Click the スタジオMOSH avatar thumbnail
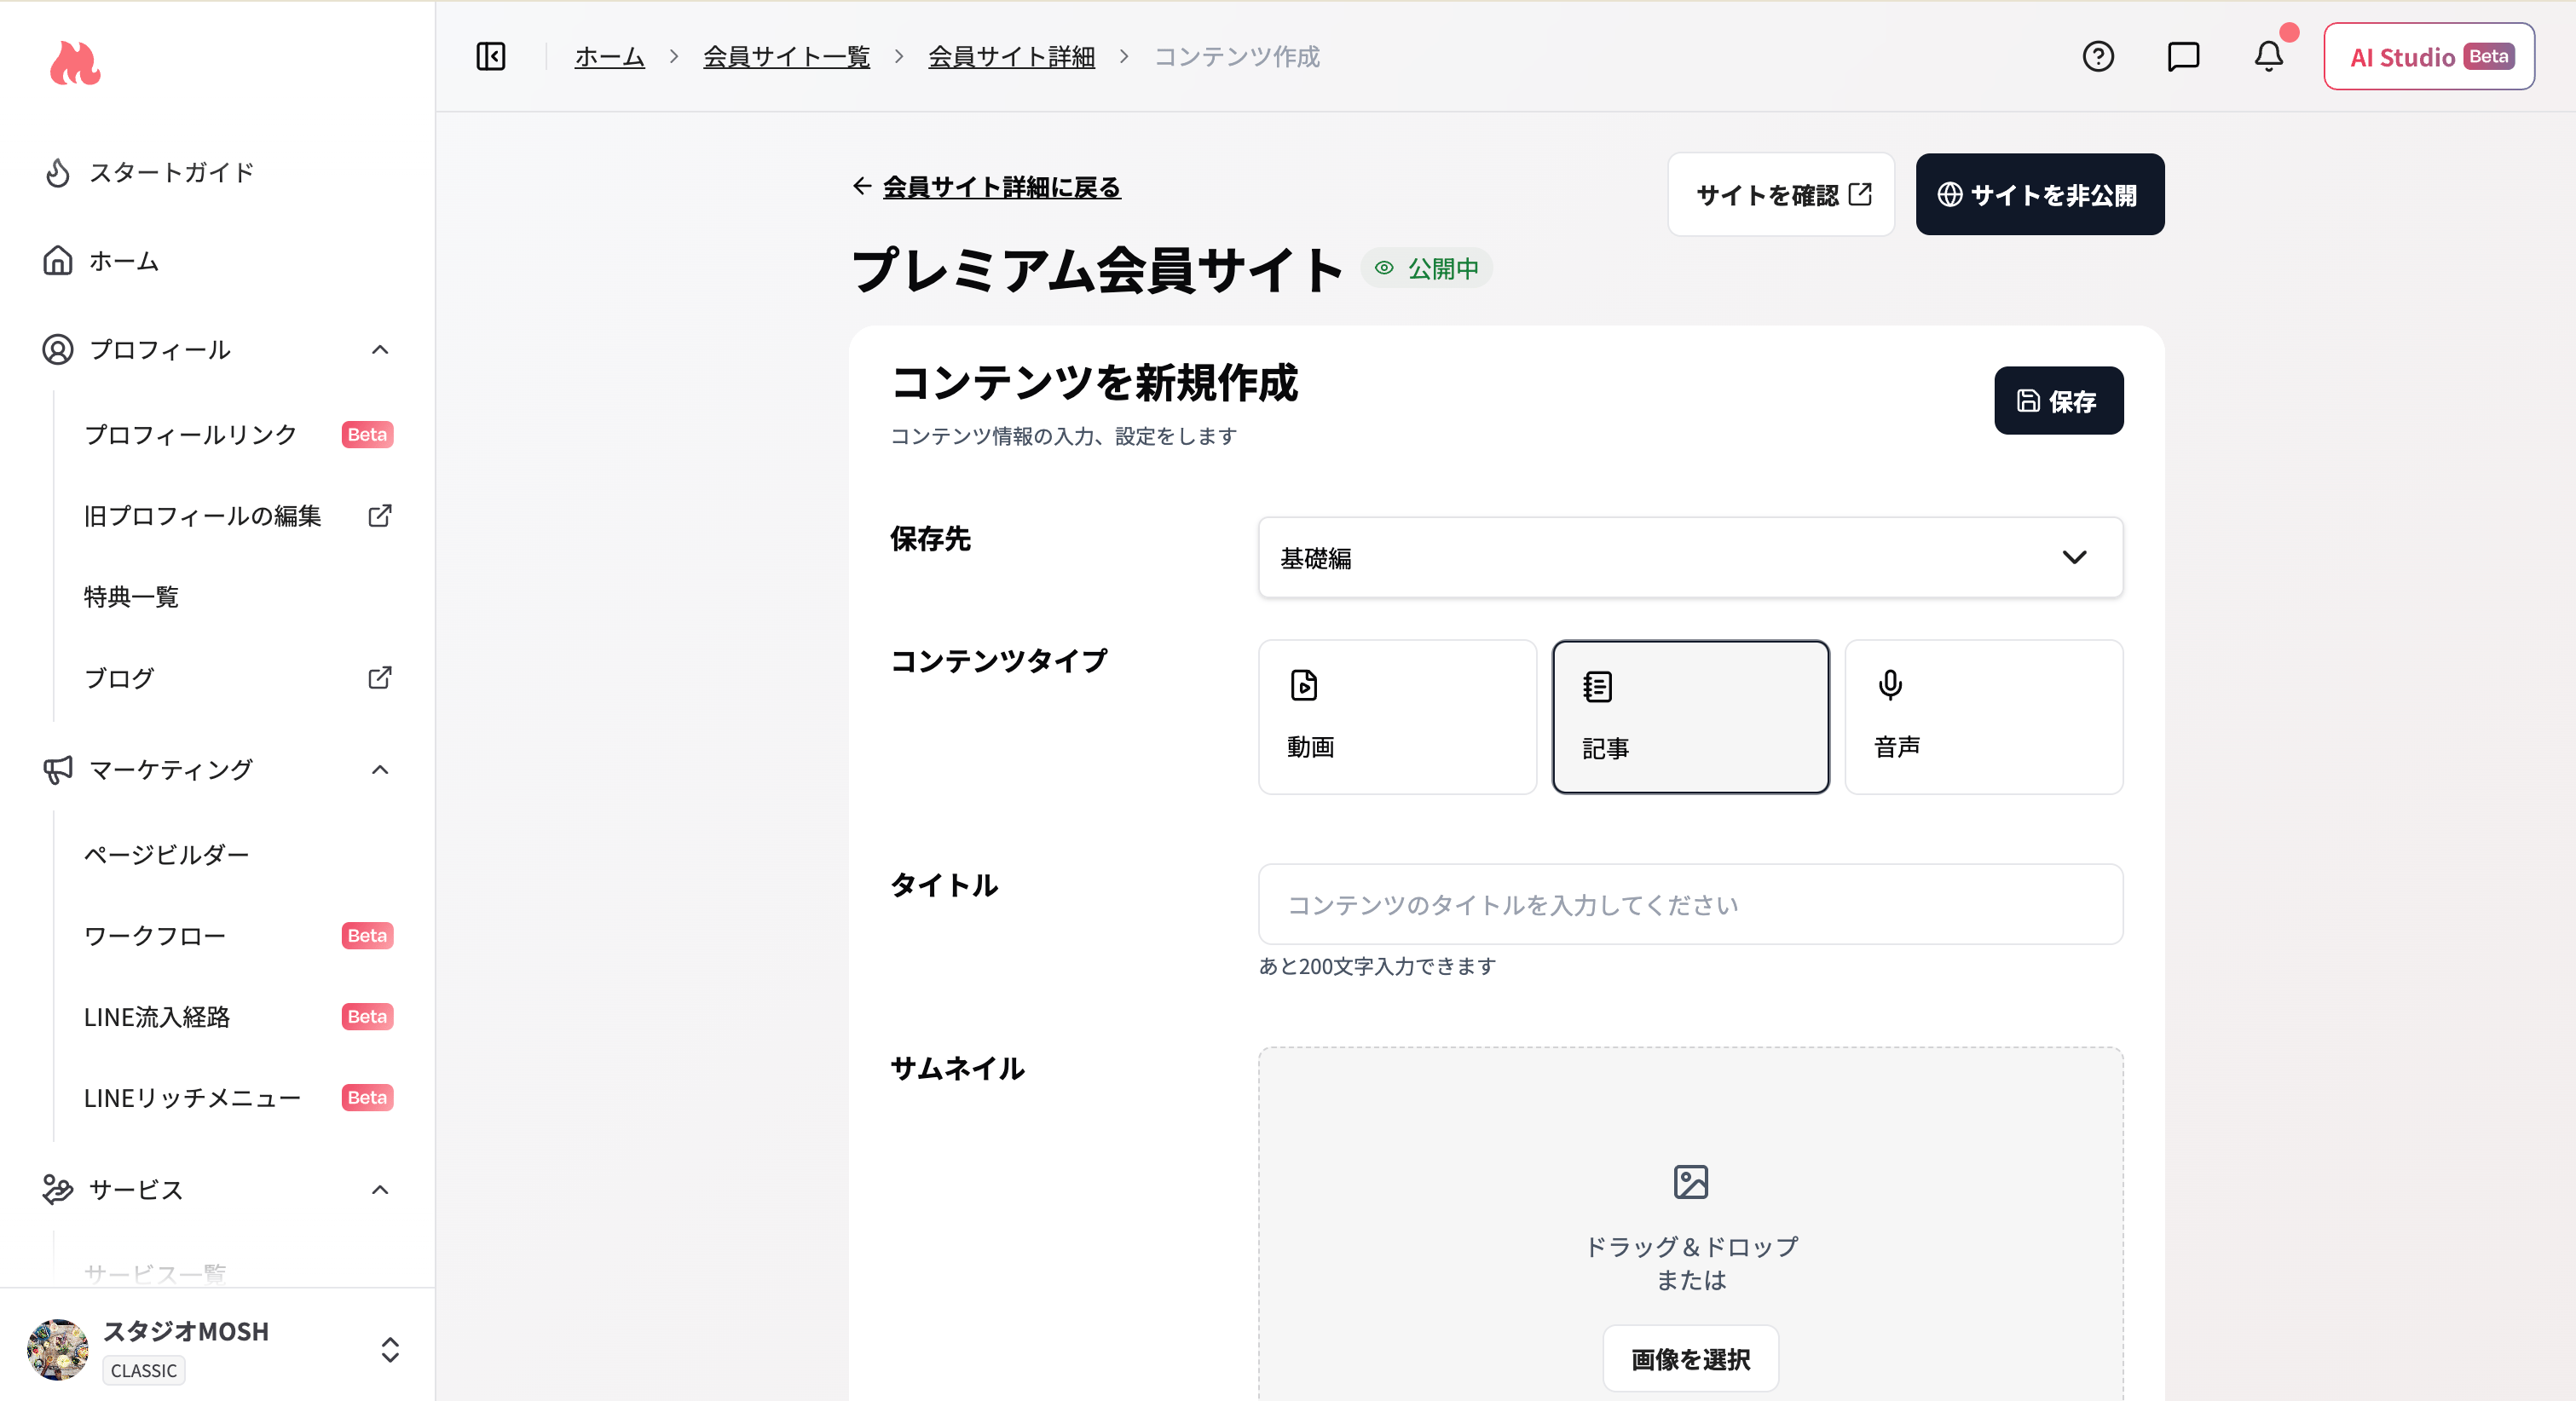 tap(58, 1350)
